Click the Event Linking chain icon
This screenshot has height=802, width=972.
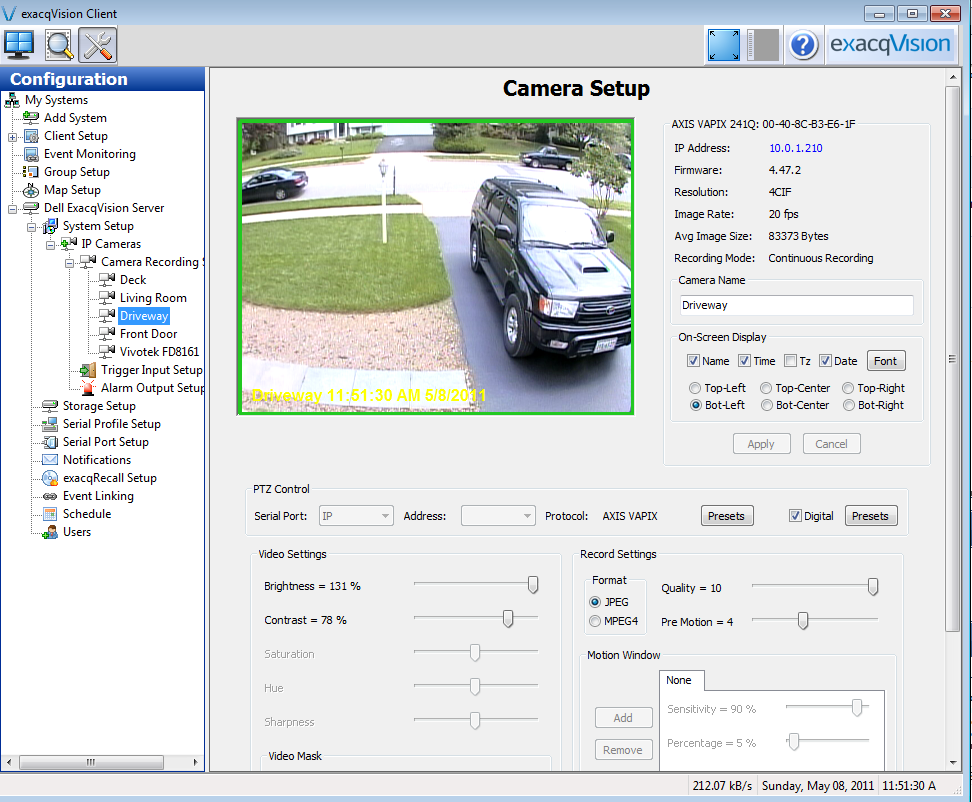coord(50,496)
